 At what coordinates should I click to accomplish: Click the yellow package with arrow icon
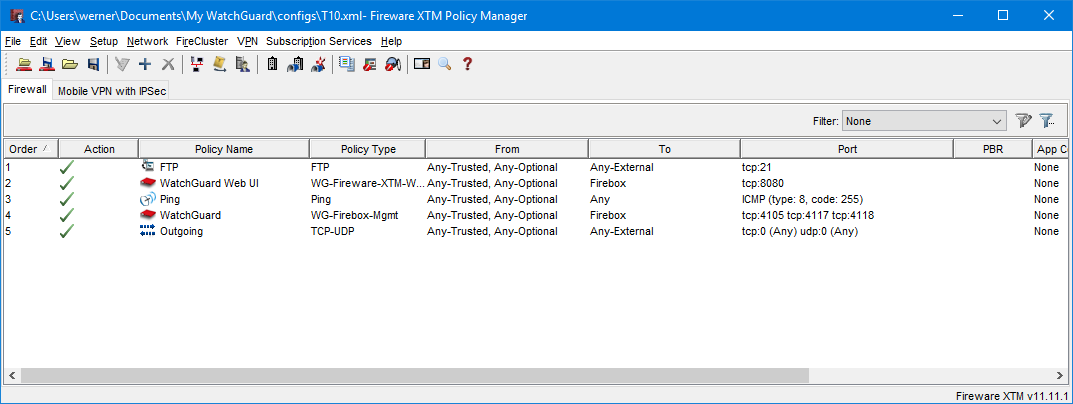(x=220, y=64)
